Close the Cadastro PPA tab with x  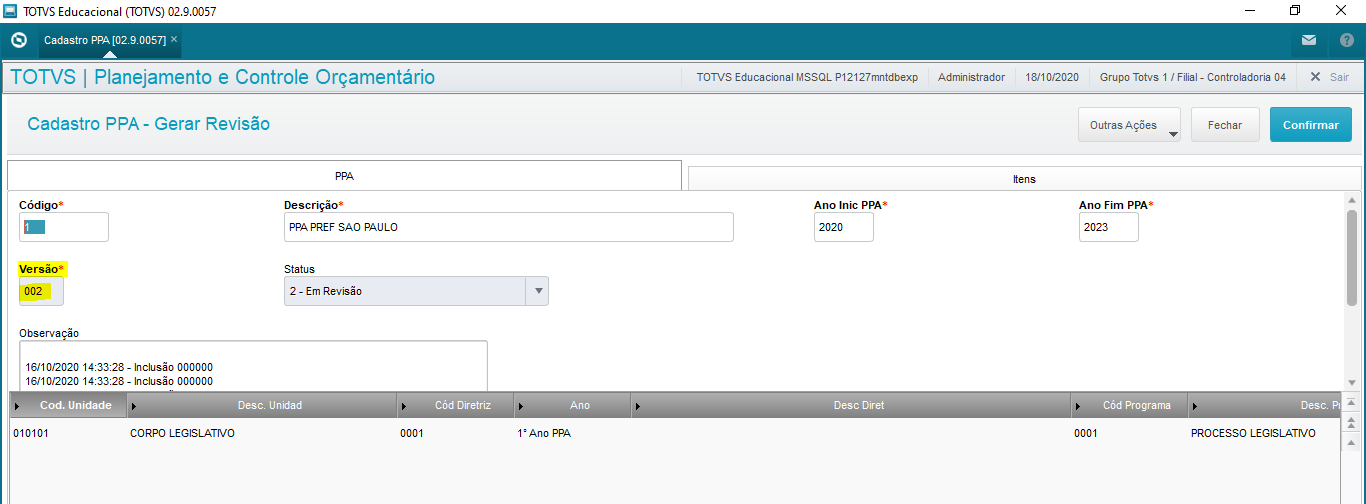(174, 39)
